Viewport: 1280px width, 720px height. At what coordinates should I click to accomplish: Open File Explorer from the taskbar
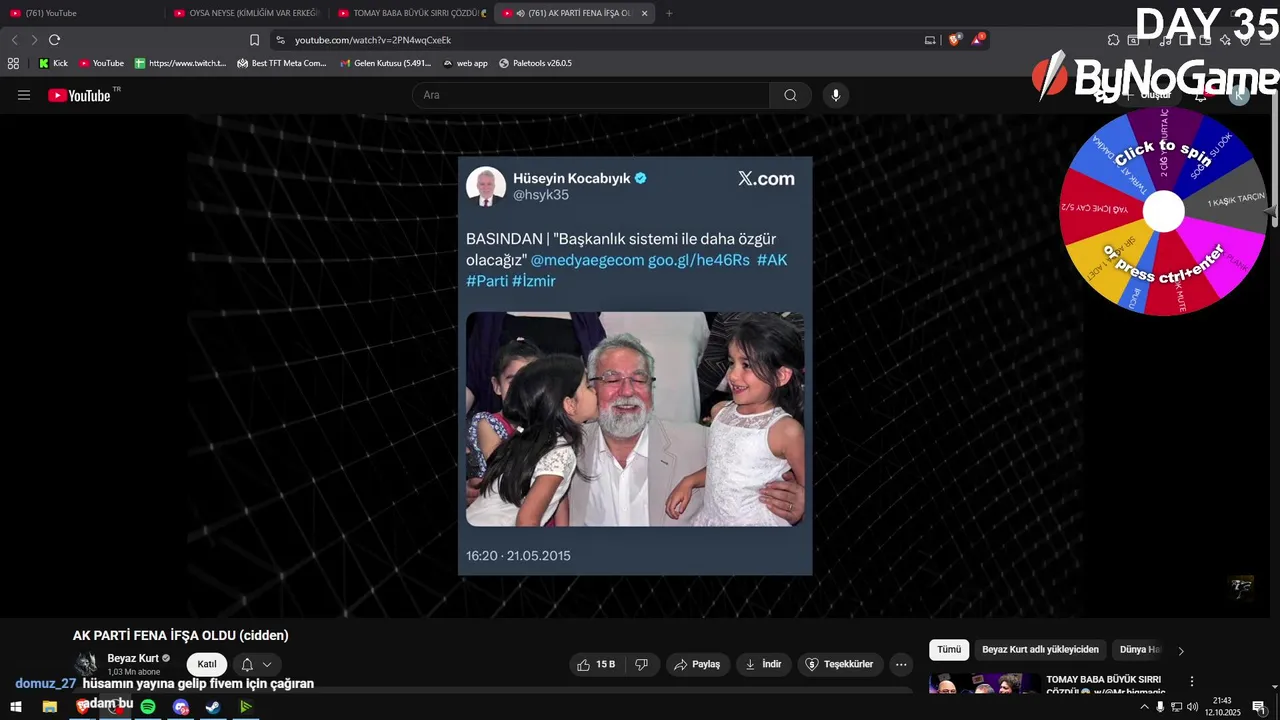click(49, 707)
